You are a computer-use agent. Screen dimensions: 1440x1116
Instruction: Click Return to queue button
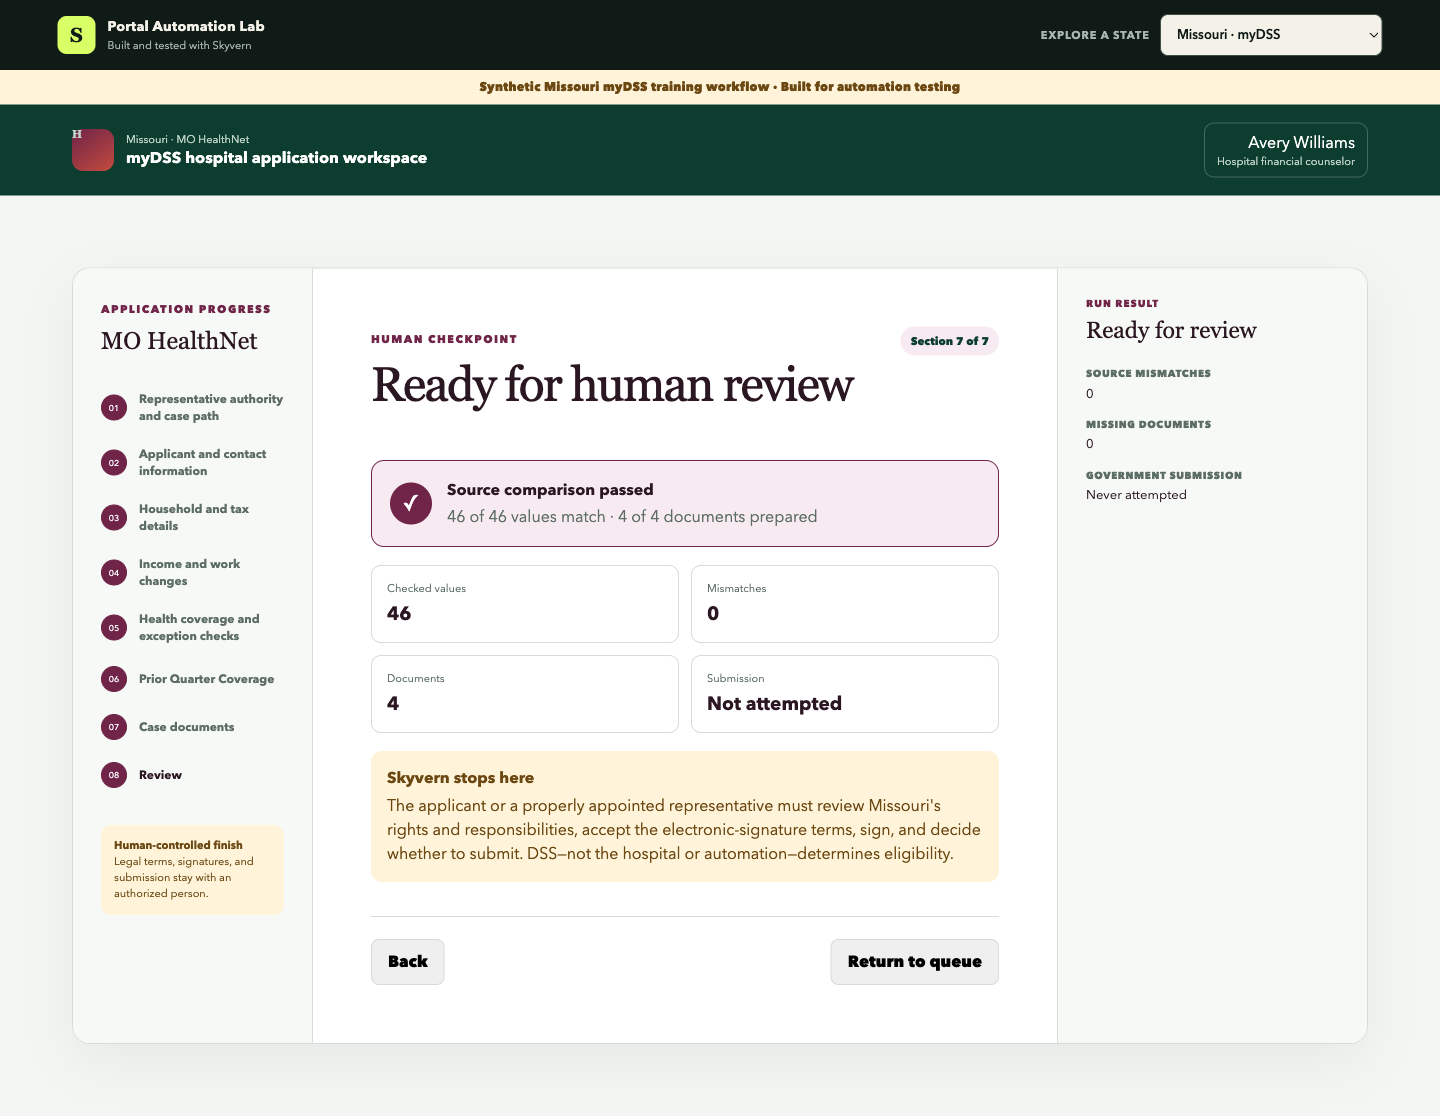coord(914,962)
